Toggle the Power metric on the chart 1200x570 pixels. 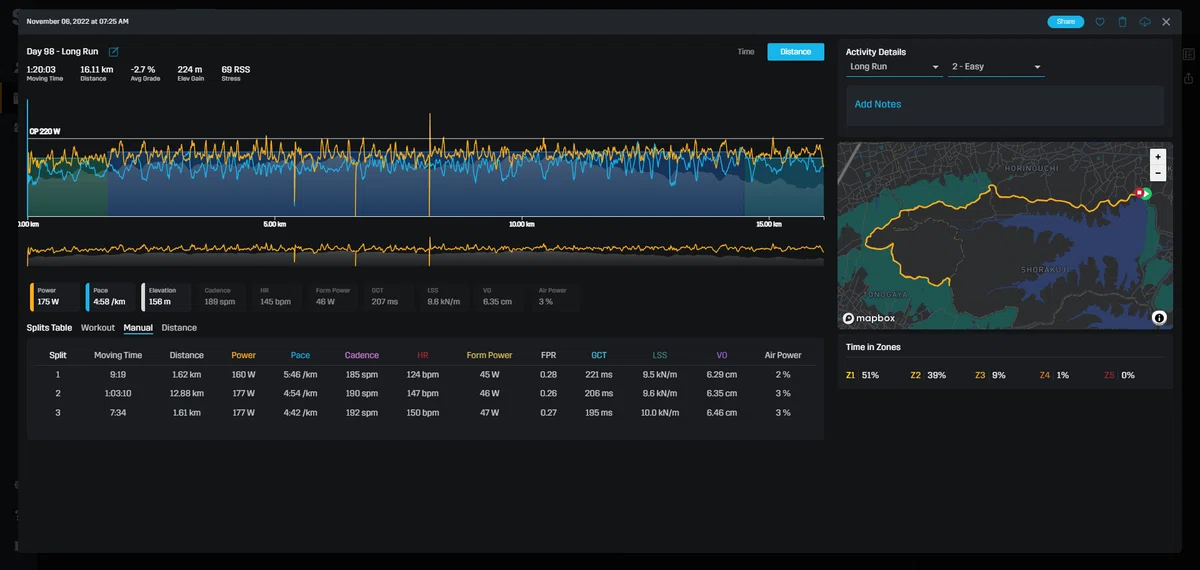(53, 296)
